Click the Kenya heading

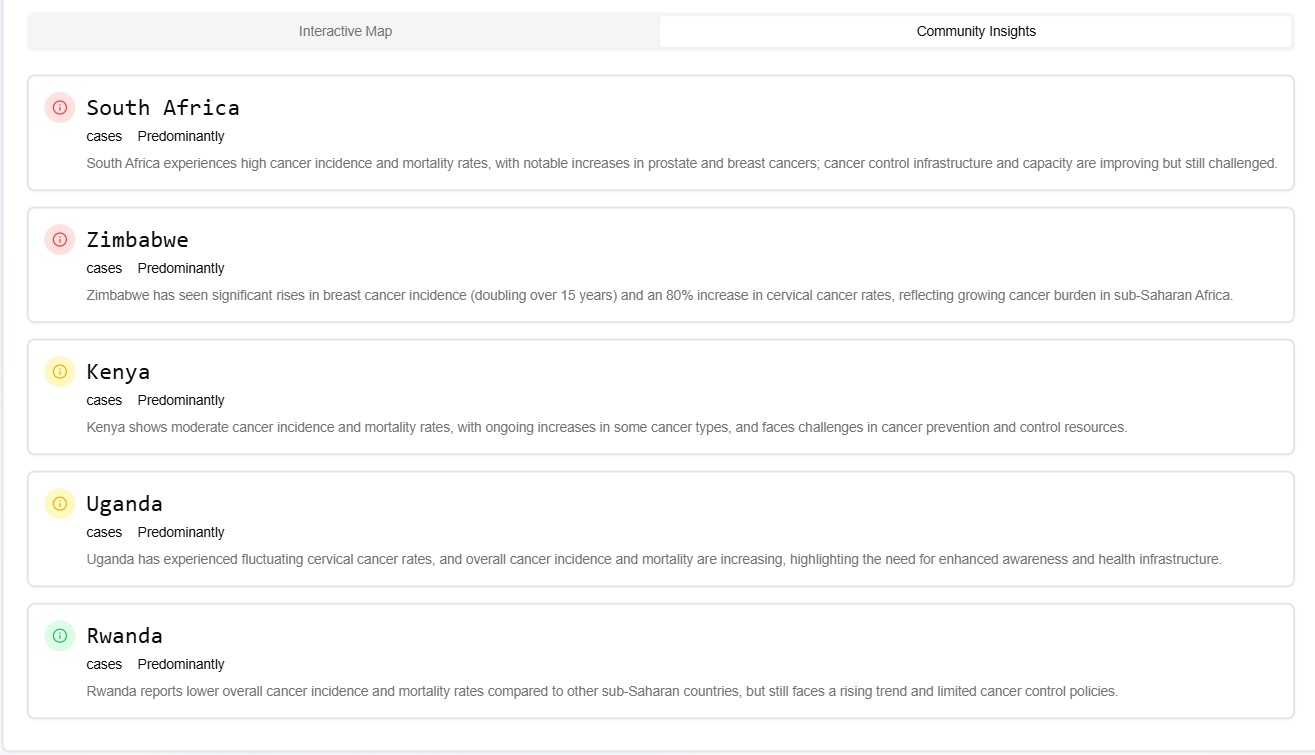[118, 371]
